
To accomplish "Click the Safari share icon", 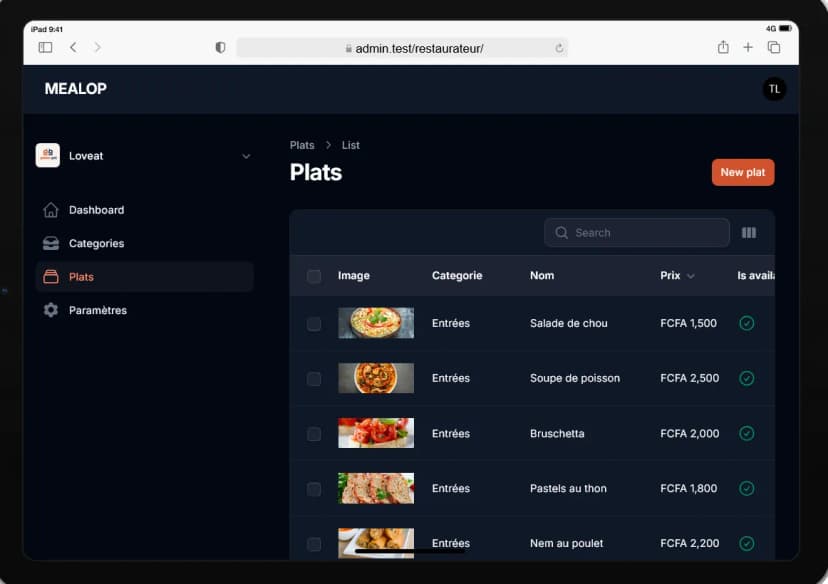I will pyautogui.click(x=722, y=47).
